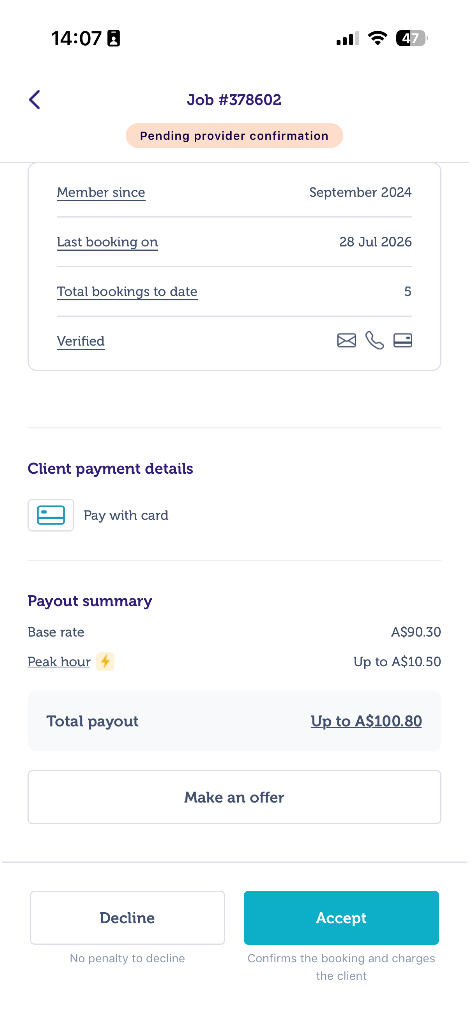Go back using the left chevron
Screen dimensions: 470x1024
(35, 99)
